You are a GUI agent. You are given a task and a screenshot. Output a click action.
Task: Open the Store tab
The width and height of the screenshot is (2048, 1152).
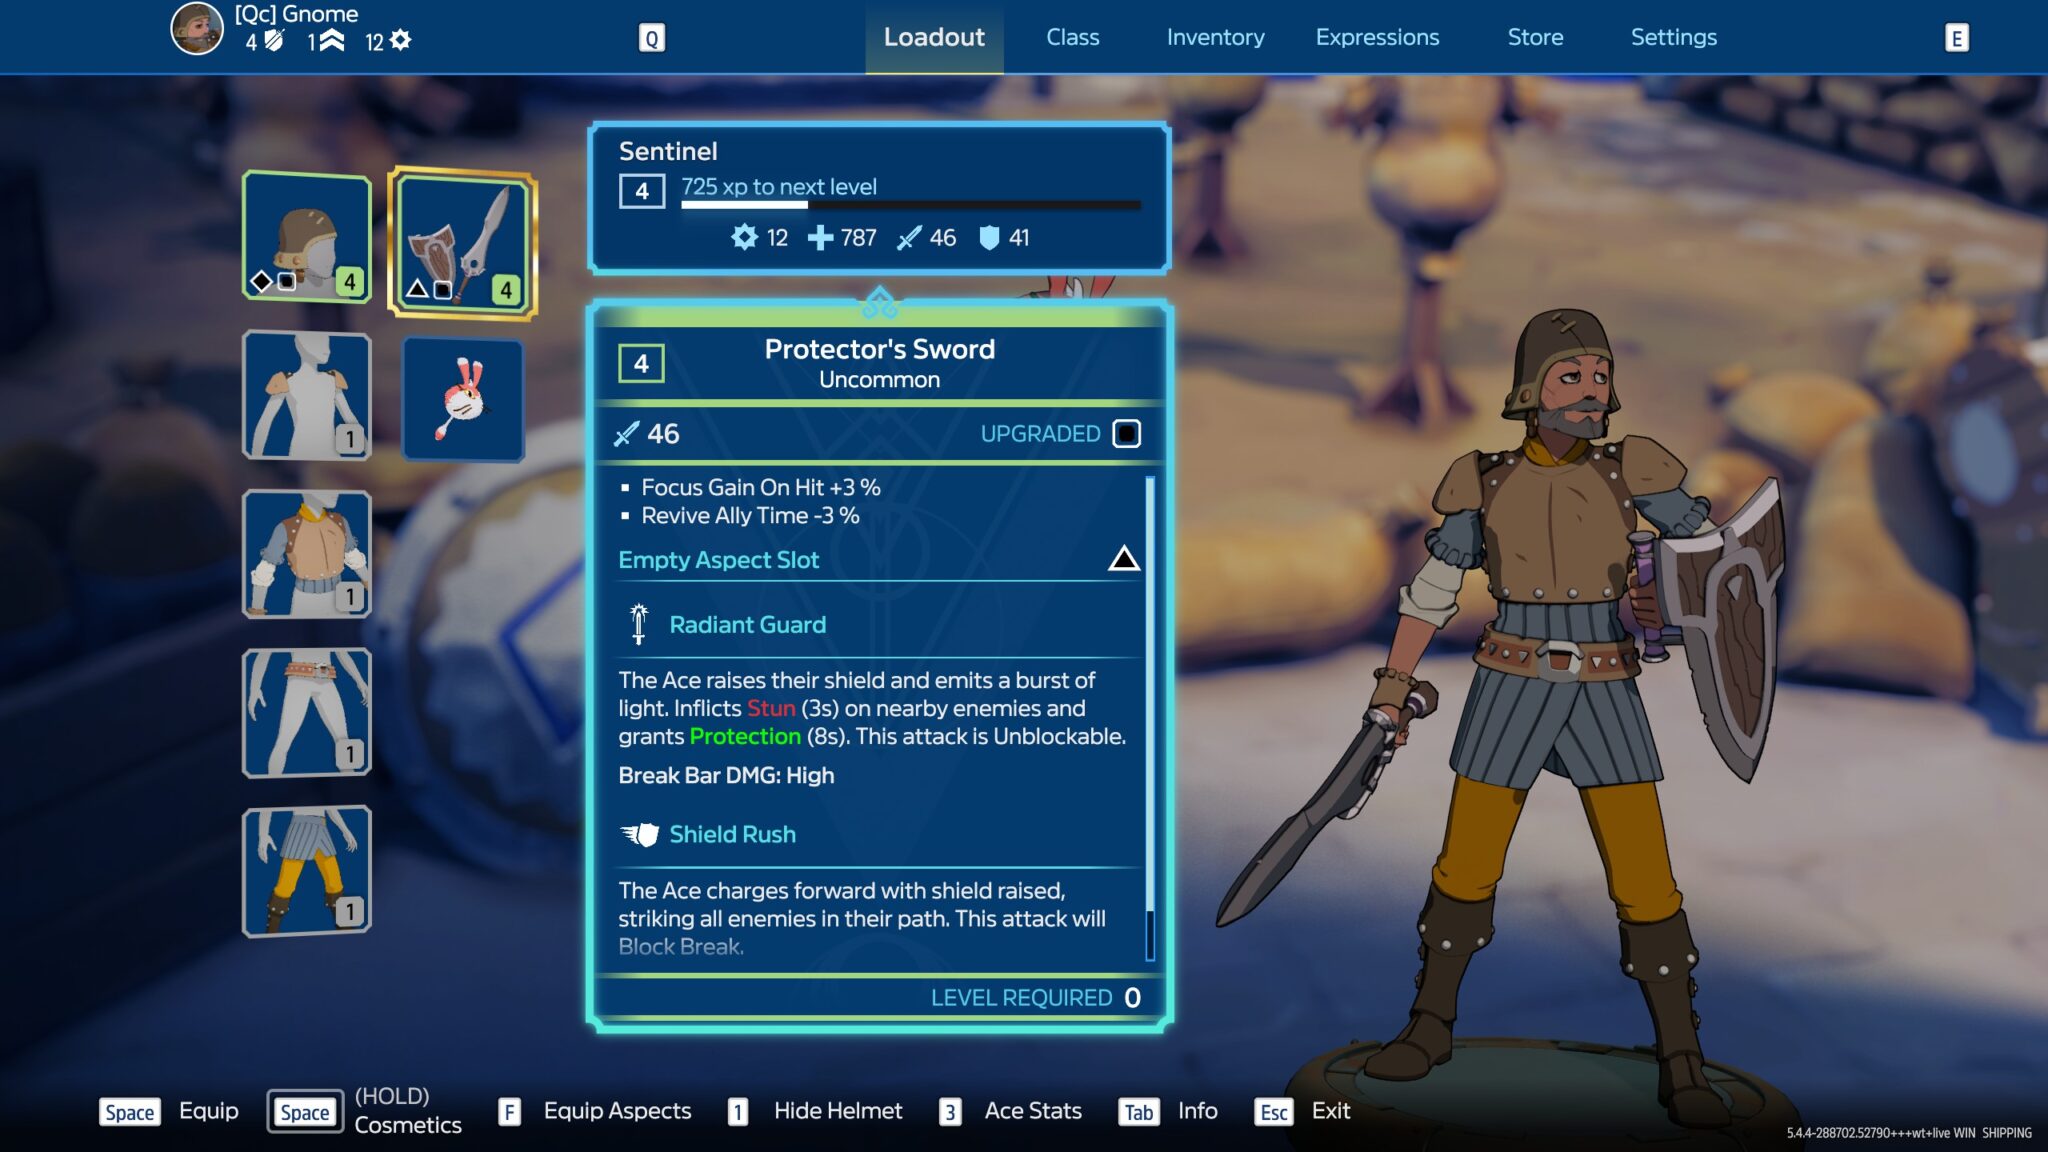(x=1535, y=37)
